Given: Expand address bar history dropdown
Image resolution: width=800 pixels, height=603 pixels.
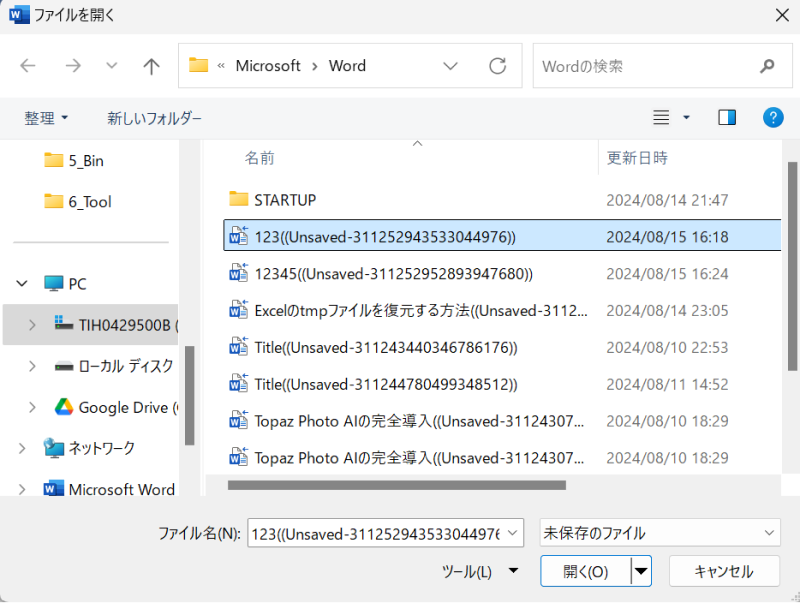Looking at the screenshot, I should 450,66.
